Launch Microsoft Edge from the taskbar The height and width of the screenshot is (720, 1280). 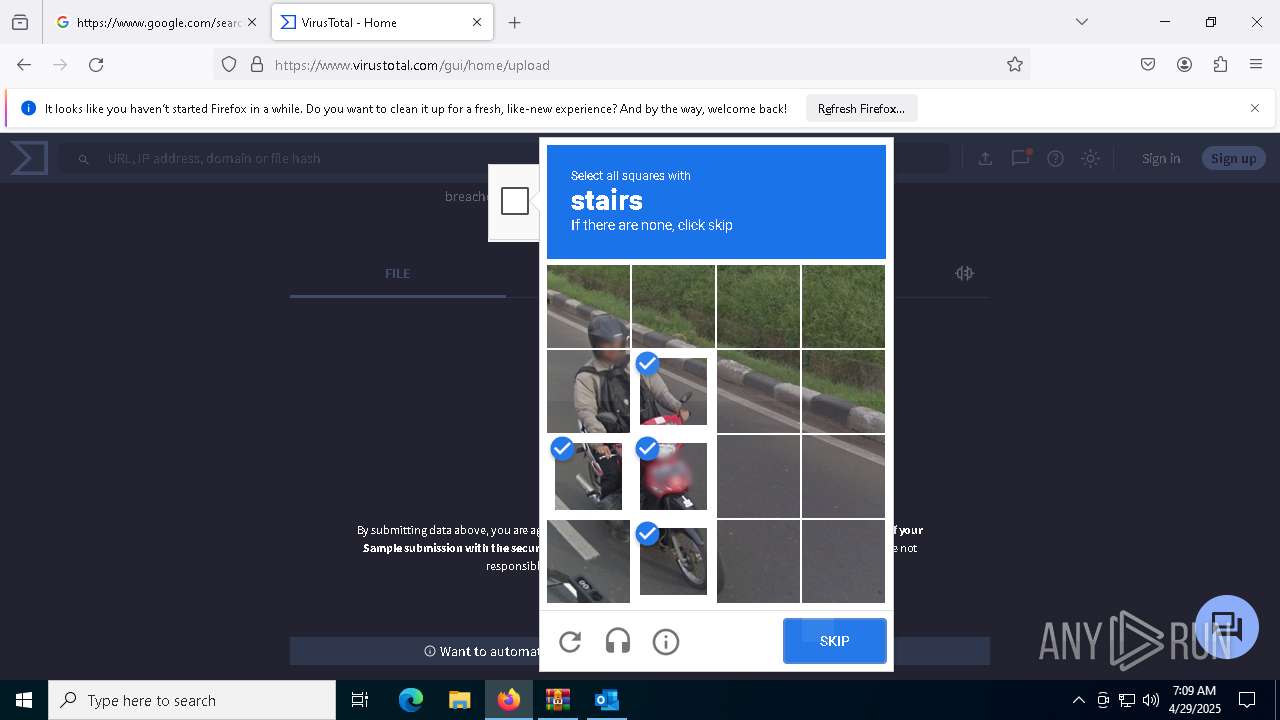pyautogui.click(x=411, y=700)
